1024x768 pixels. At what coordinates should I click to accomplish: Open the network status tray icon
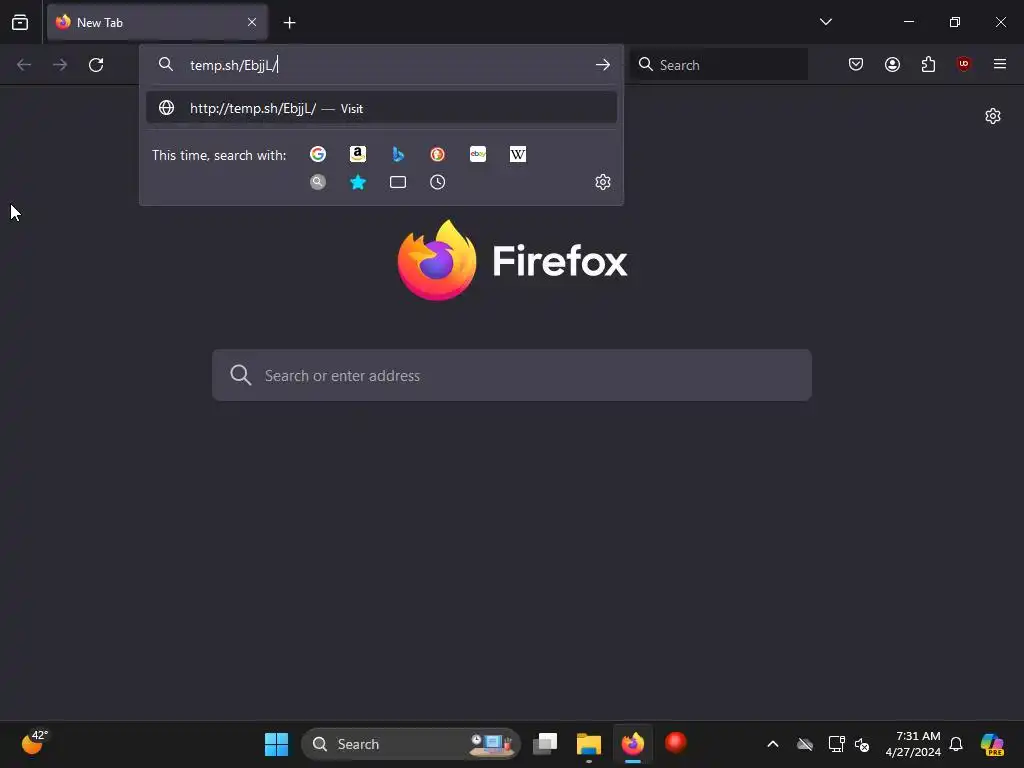[836, 744]
